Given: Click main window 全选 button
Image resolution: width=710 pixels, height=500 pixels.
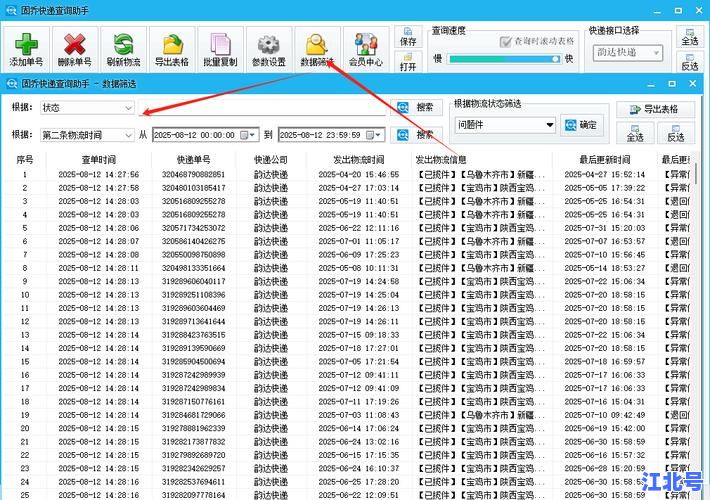Looking at the screenshot, I should click(690, 36).
